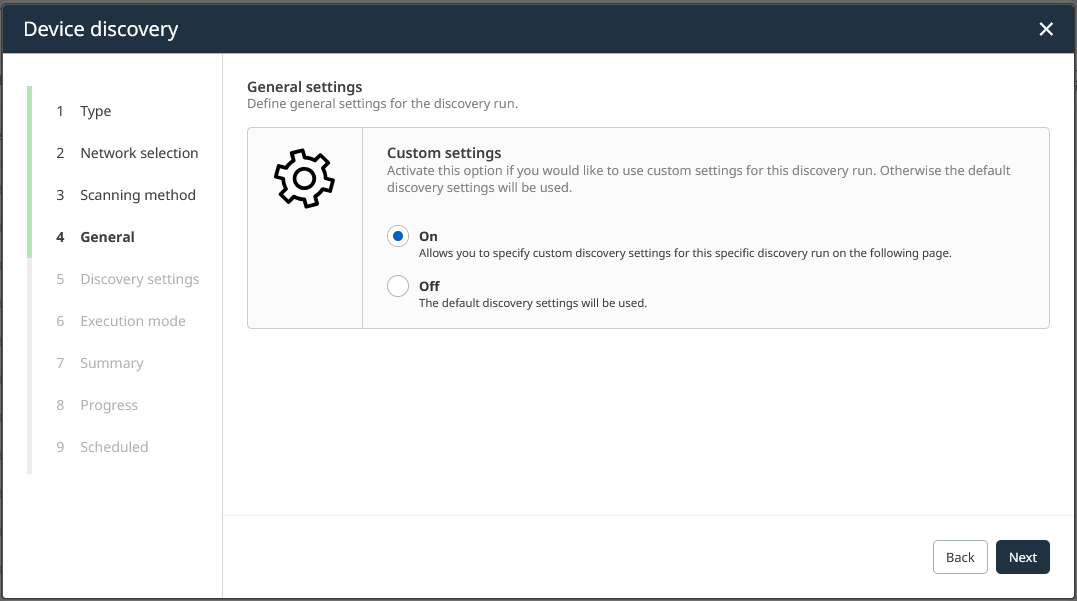
Task: Select the Off radio button
Action: (398, 287)
